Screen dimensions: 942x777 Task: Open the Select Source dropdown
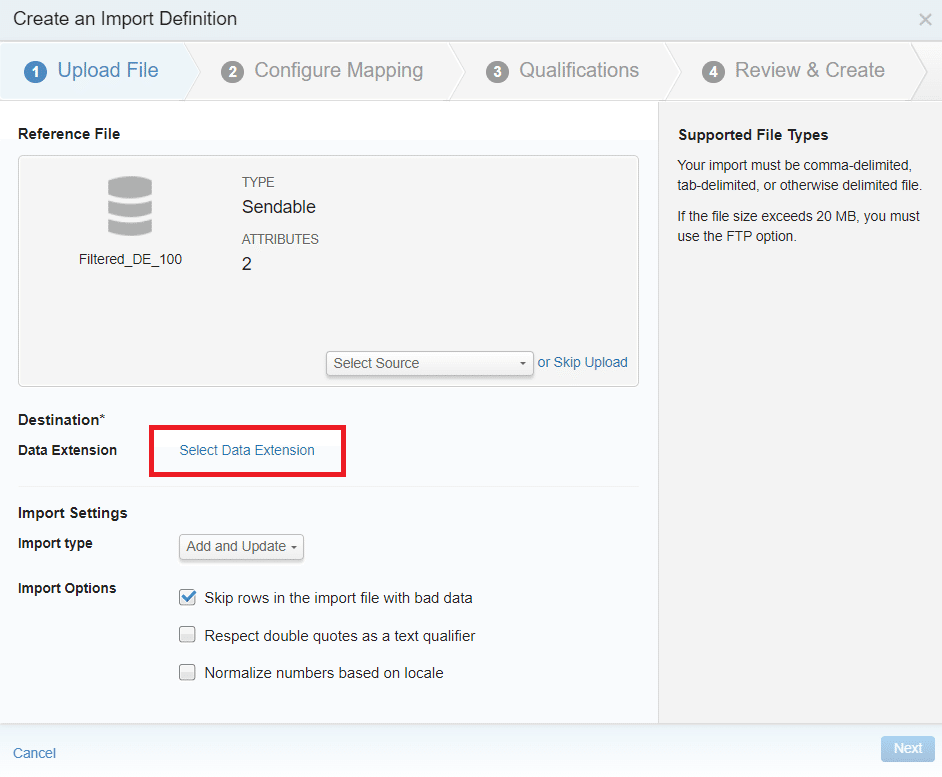(x=430, y=364)
